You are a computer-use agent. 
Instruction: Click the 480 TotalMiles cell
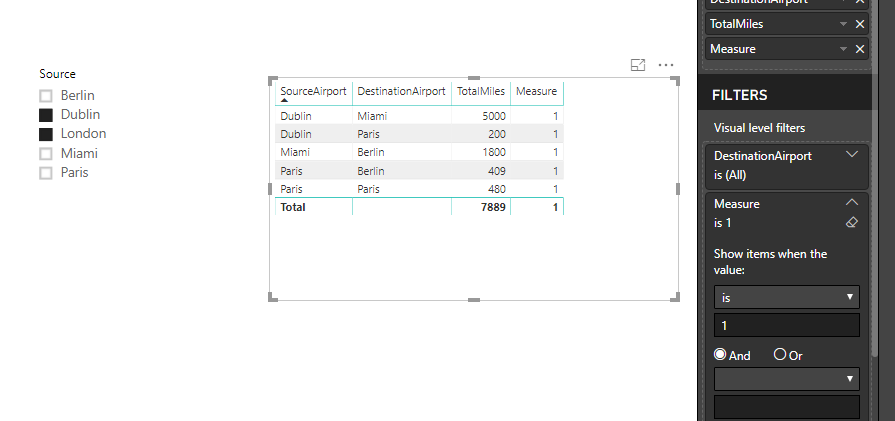[x=497, y=189]
